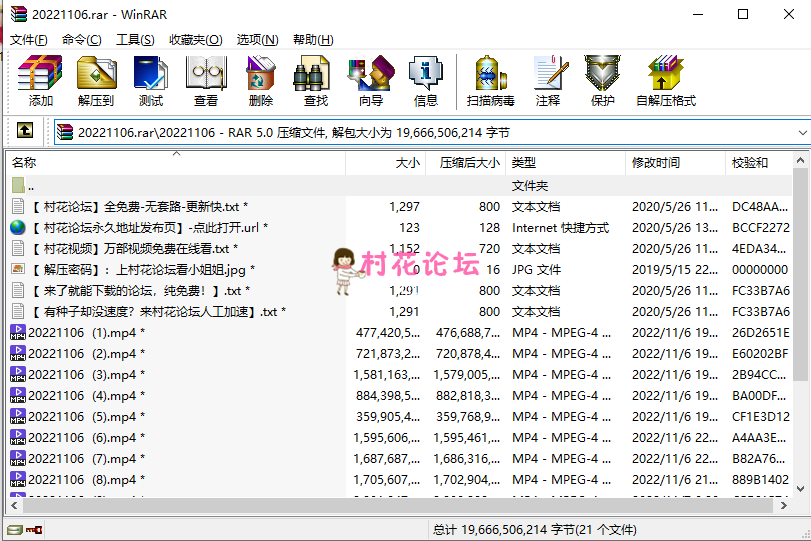Click the Find (查找) binoculars icon
Viewport: 811px width, 541px height.
point(315,81)
